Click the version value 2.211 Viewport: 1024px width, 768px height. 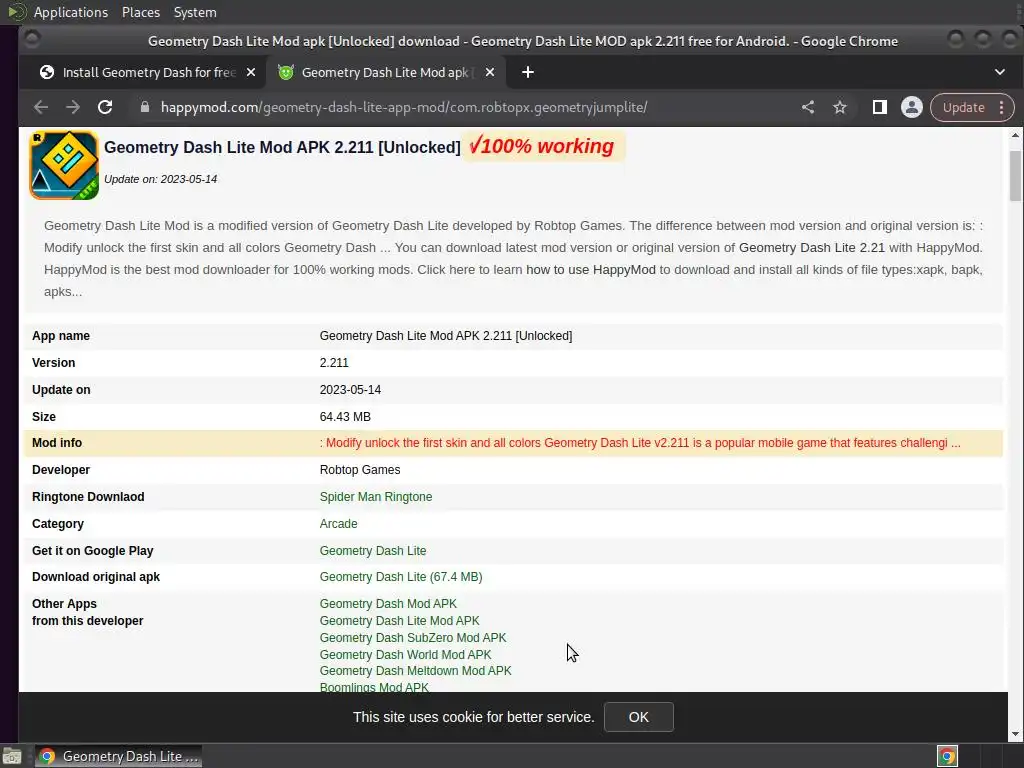coord(334,363)
